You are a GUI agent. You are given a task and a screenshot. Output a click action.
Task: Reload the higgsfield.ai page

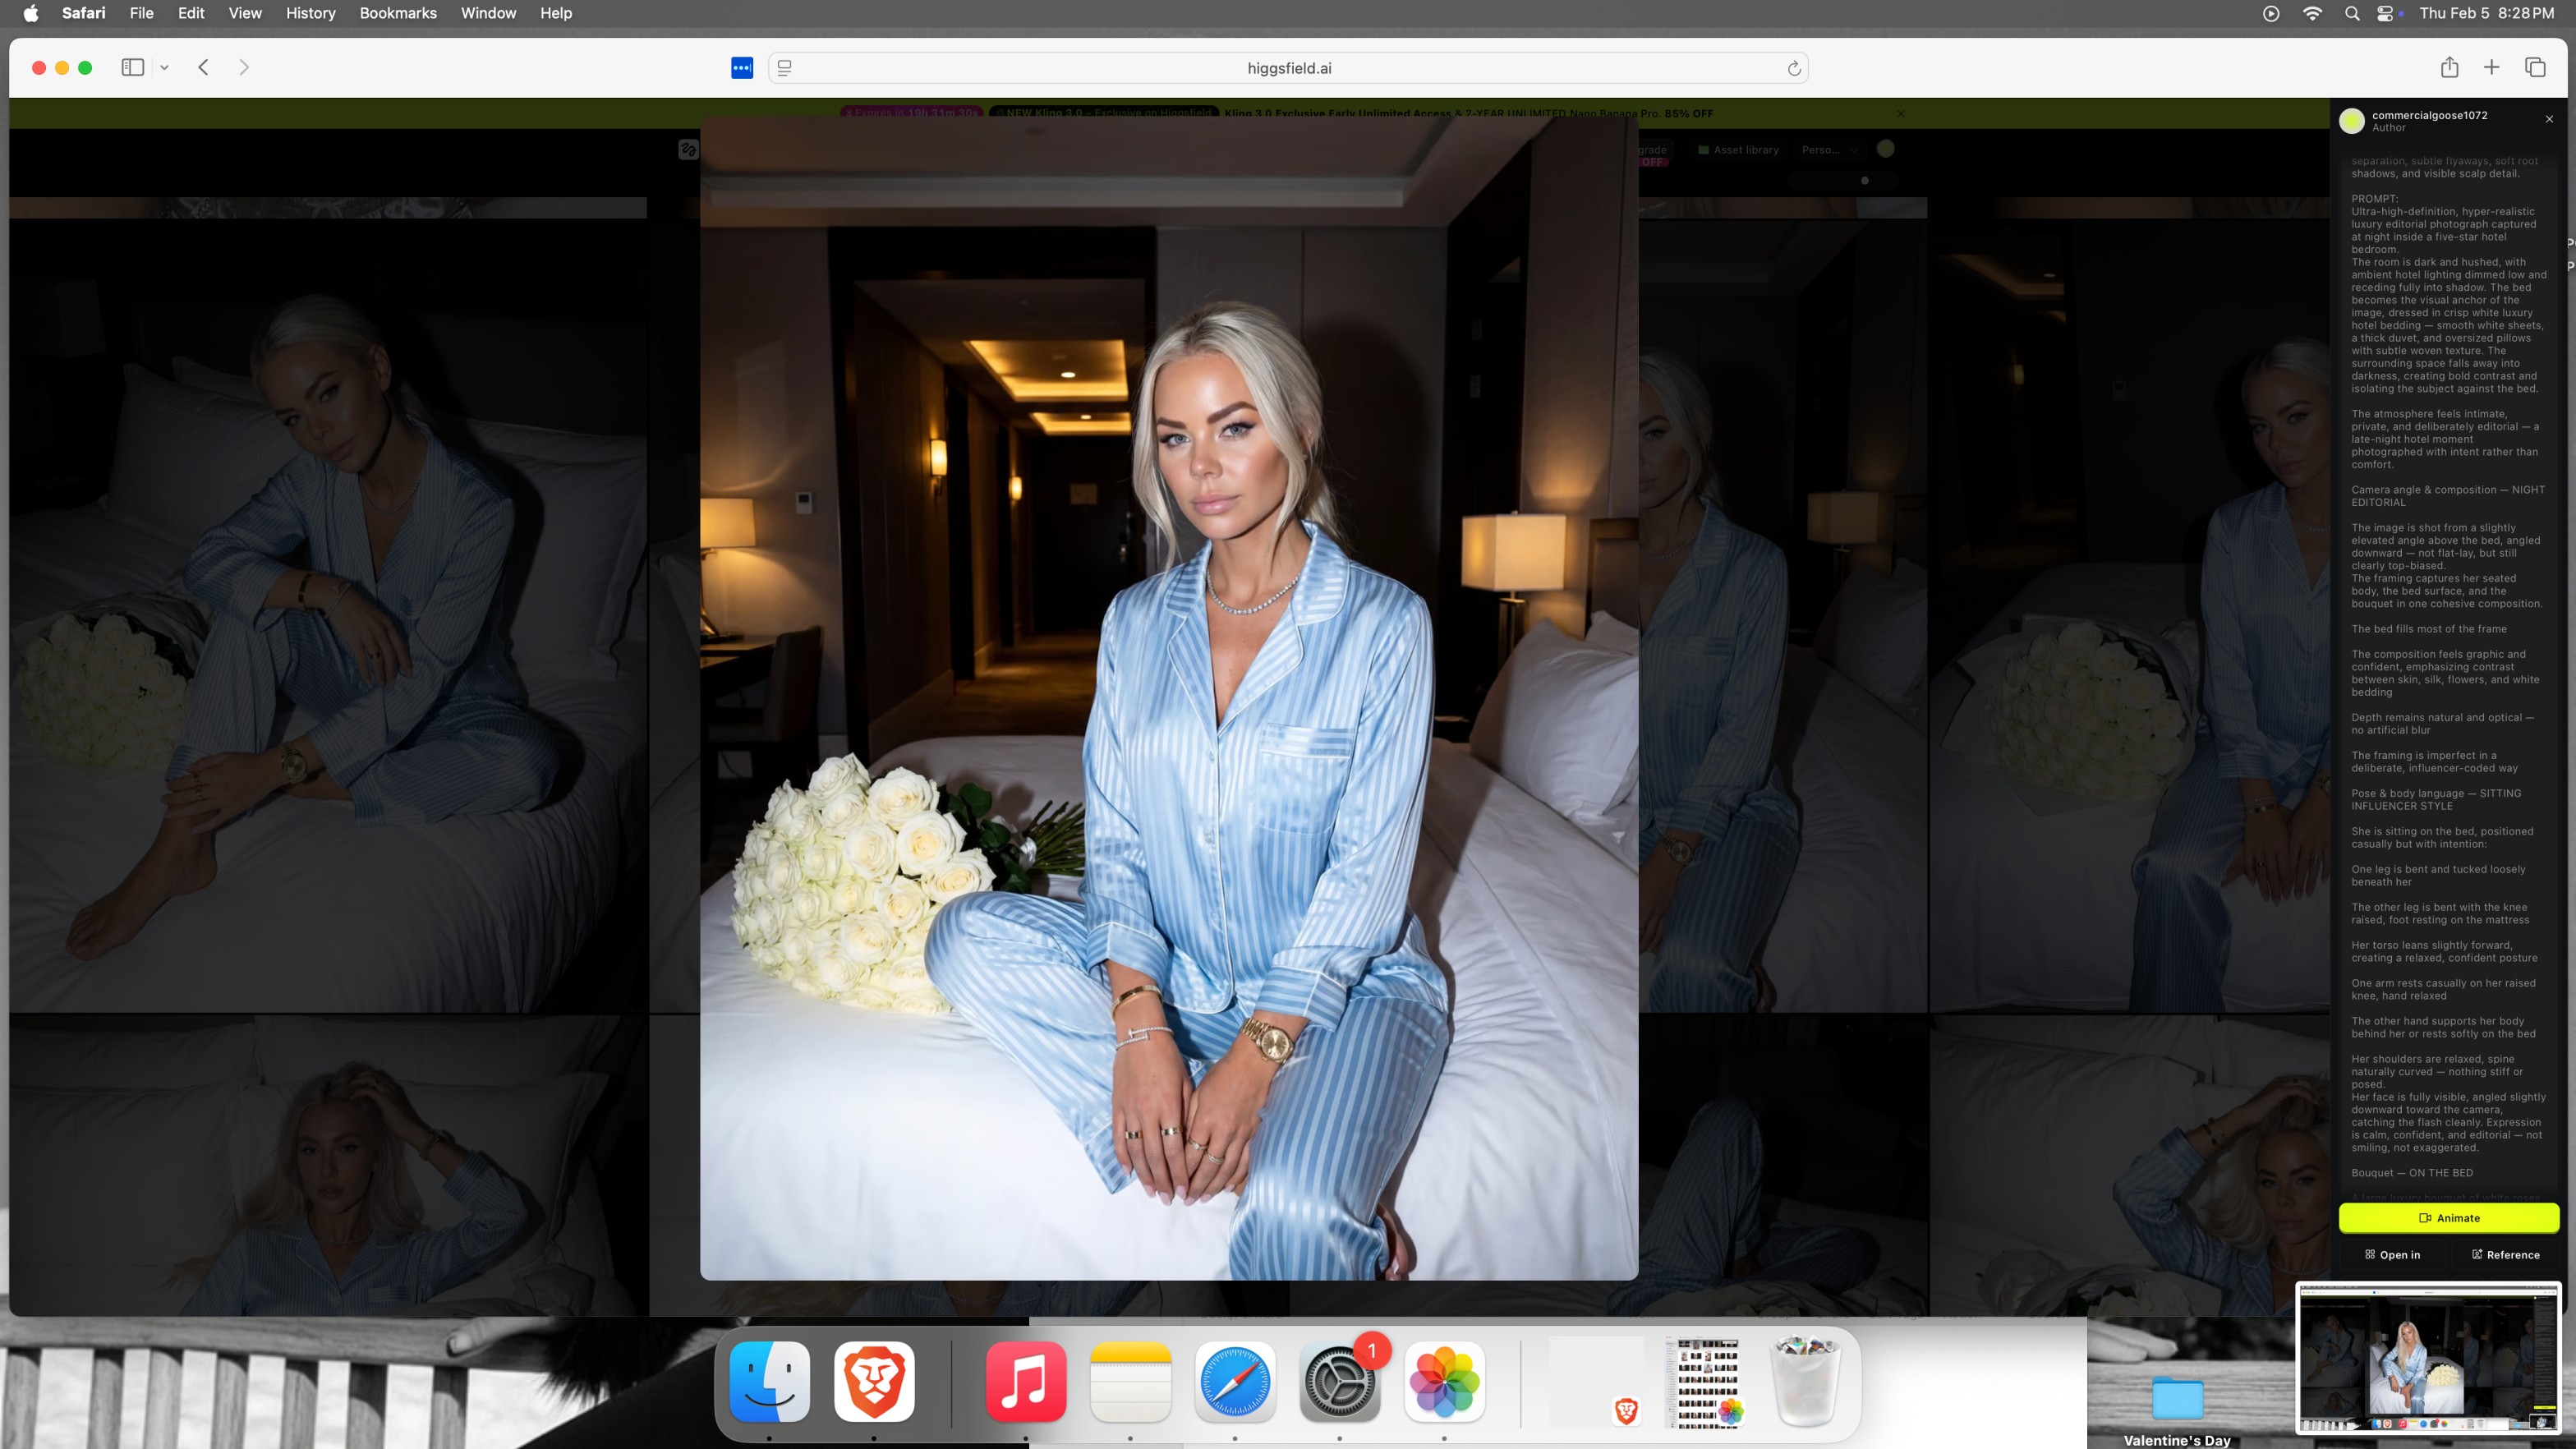[x=1794, y=68]
